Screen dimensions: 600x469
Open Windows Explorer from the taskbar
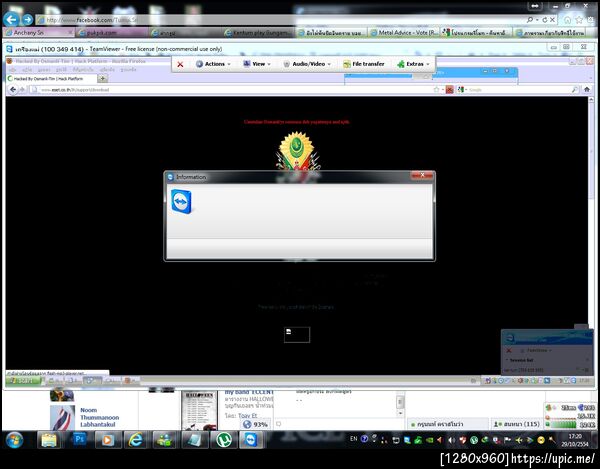(49, 440)
